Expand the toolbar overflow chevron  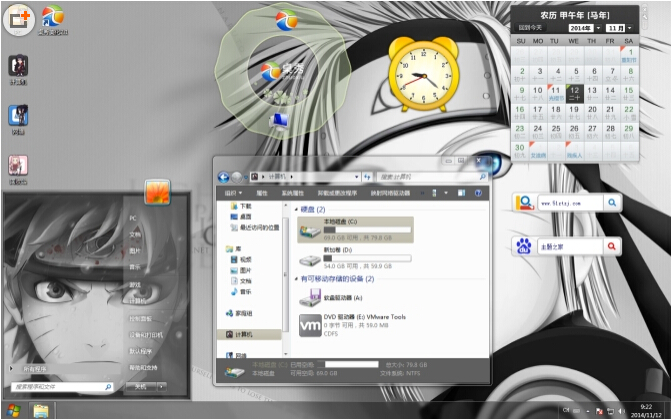[422, 193]
